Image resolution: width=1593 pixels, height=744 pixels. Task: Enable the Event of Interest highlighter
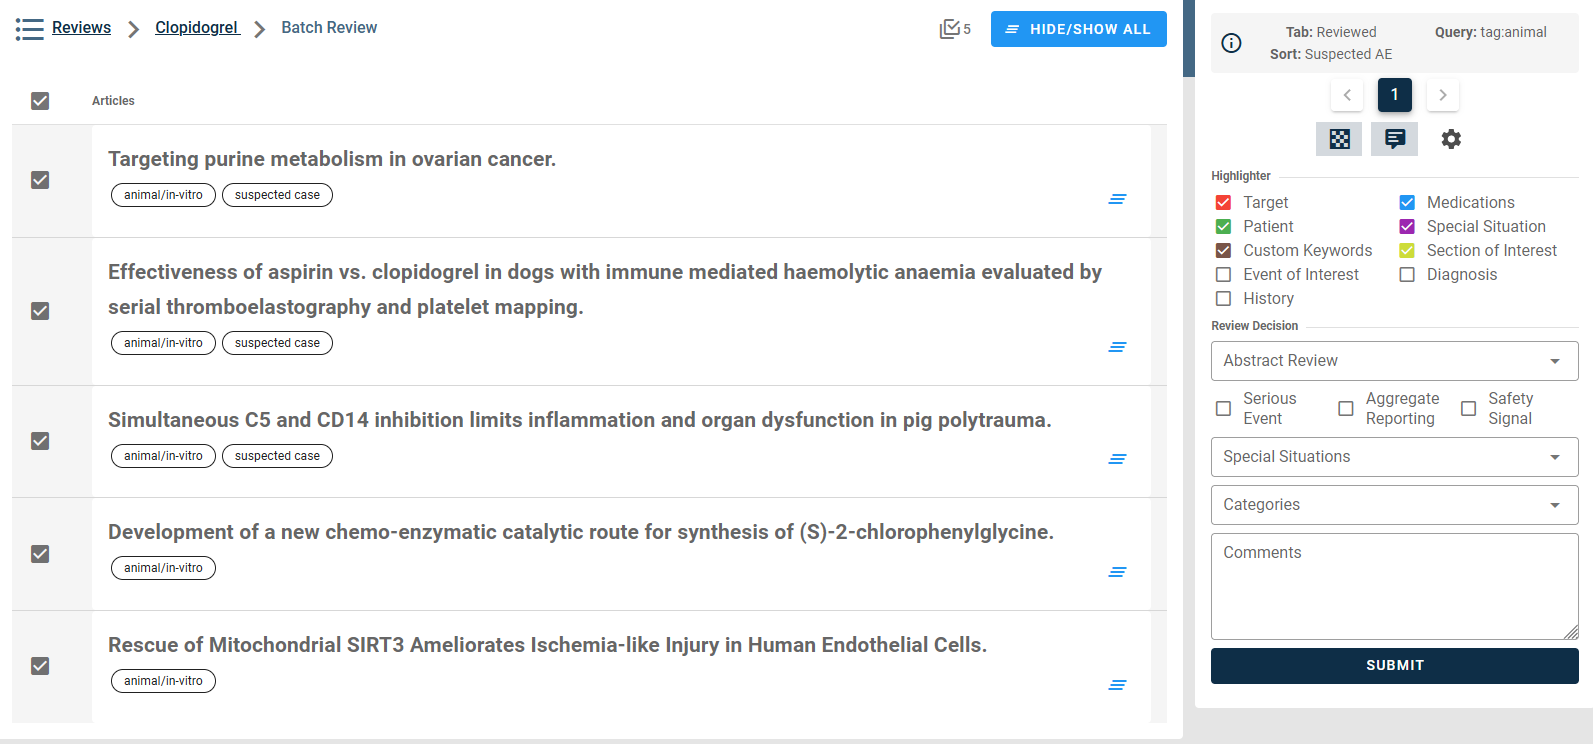(1223, 275)
